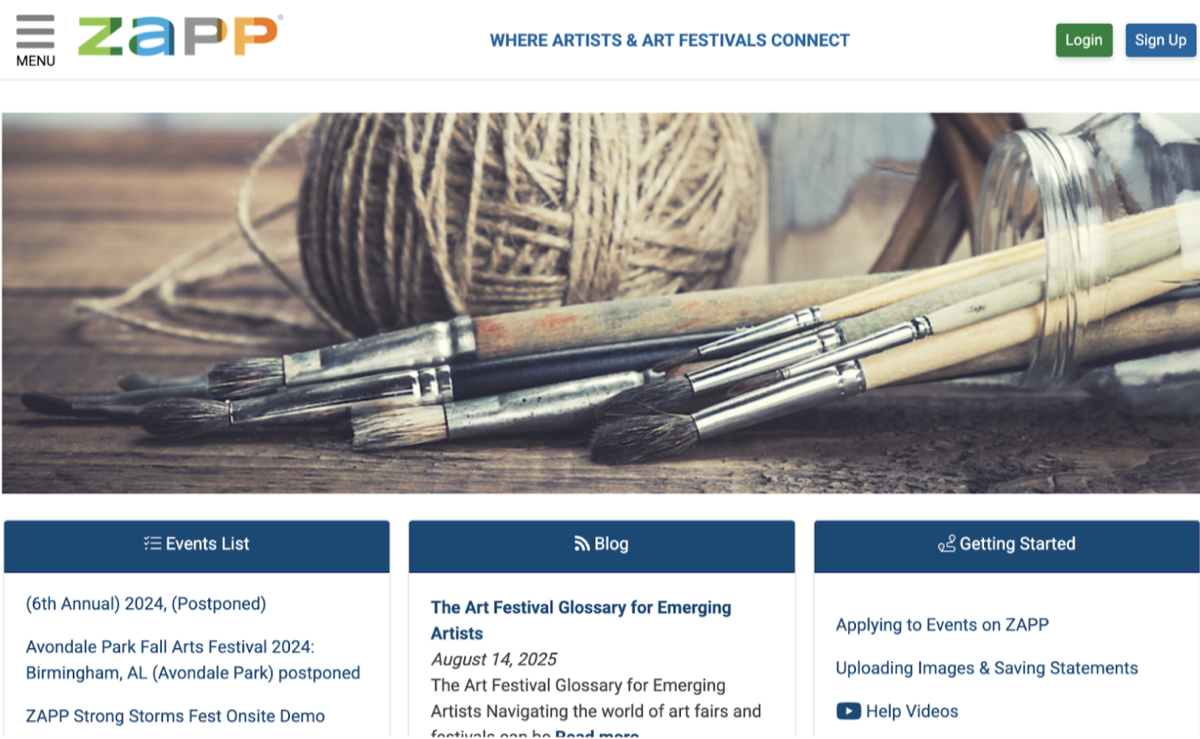Open the Read more link

597,734
